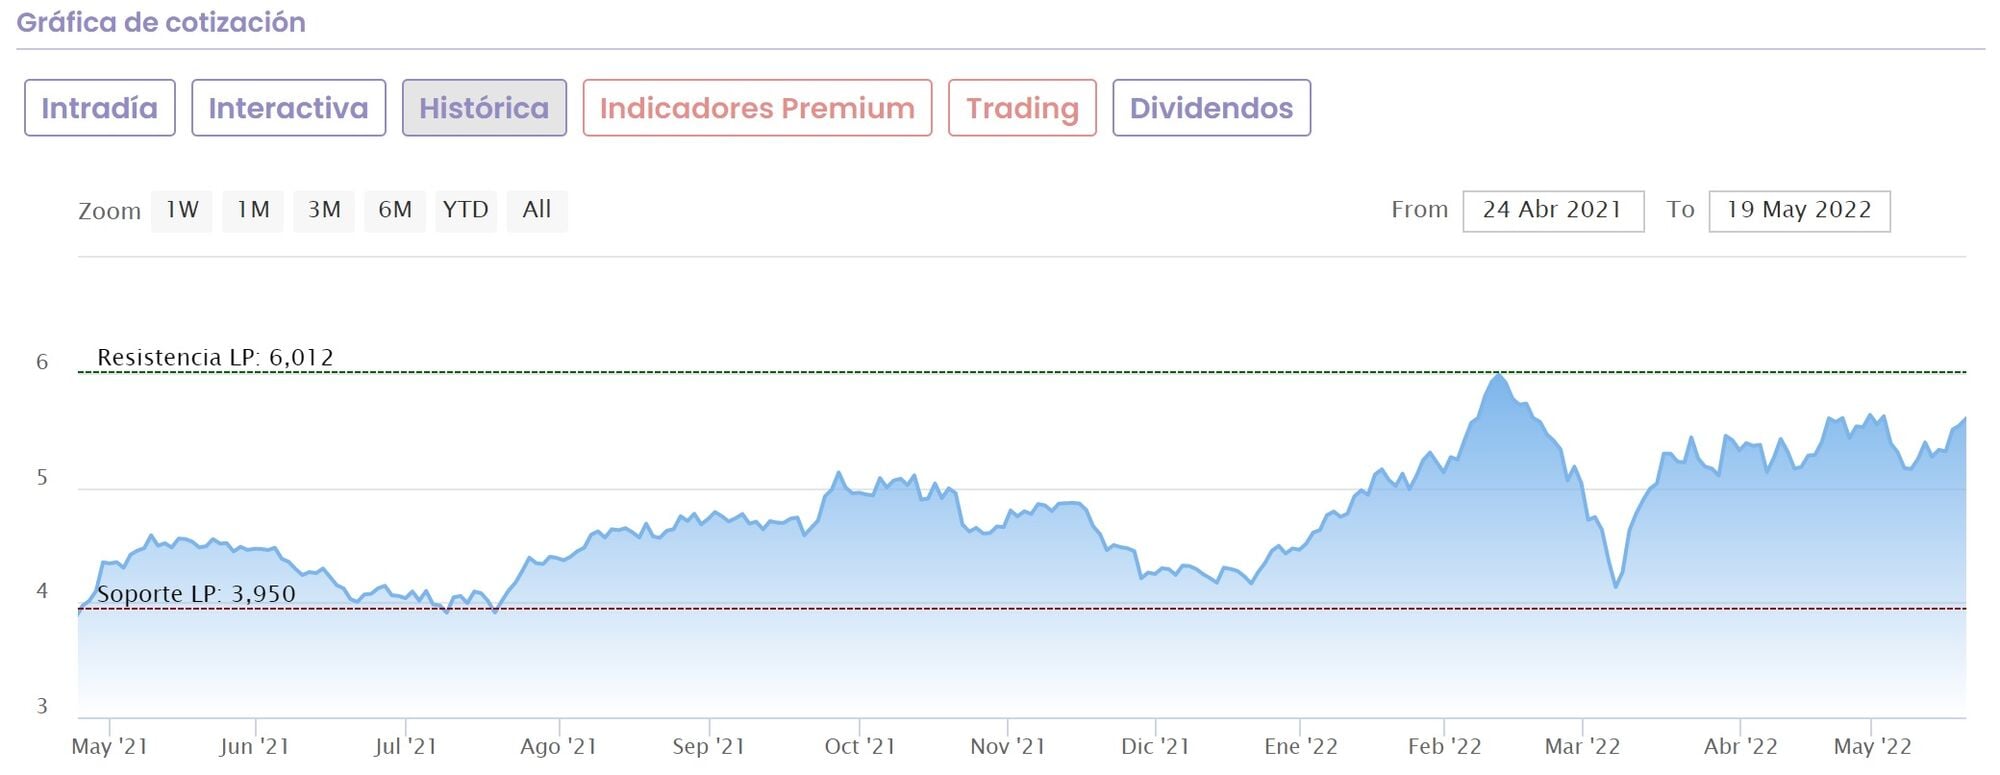2000x775 pixels.
Task: Click the From date field
Action: point(1552,211)
